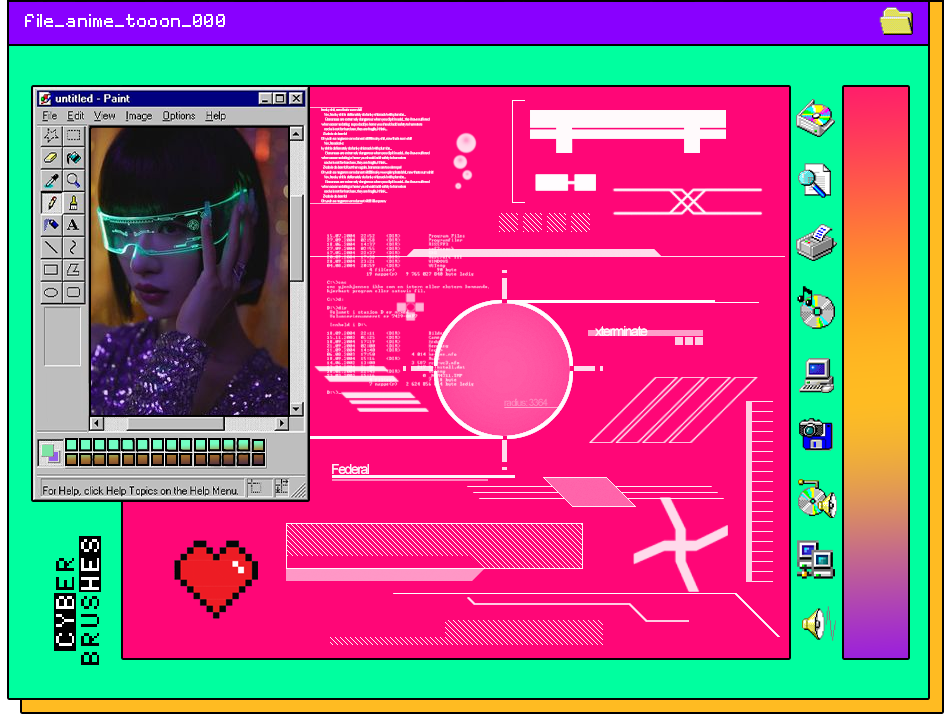Pick the leftmost green swatch in top palette row

click(x=71, y=445)
